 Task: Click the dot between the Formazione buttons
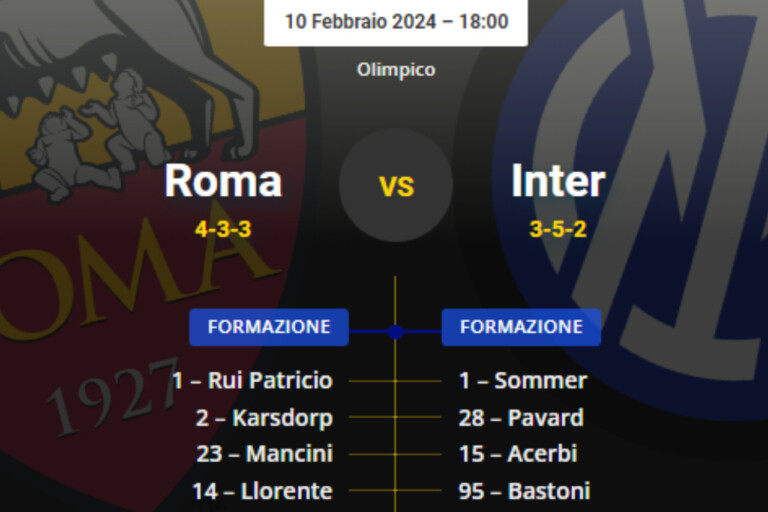click(395, 331)
